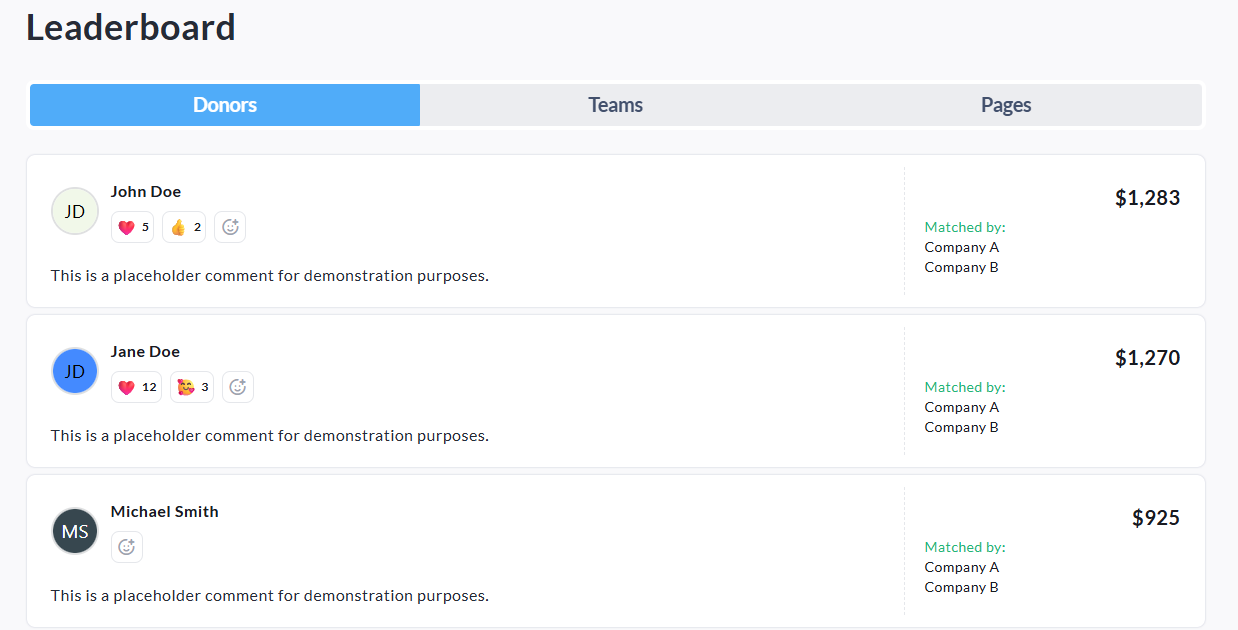Viewport: 1238px width, 630px height.
Task: Add a reaction to Michael Smith's donation
Action: pos(127,547)
